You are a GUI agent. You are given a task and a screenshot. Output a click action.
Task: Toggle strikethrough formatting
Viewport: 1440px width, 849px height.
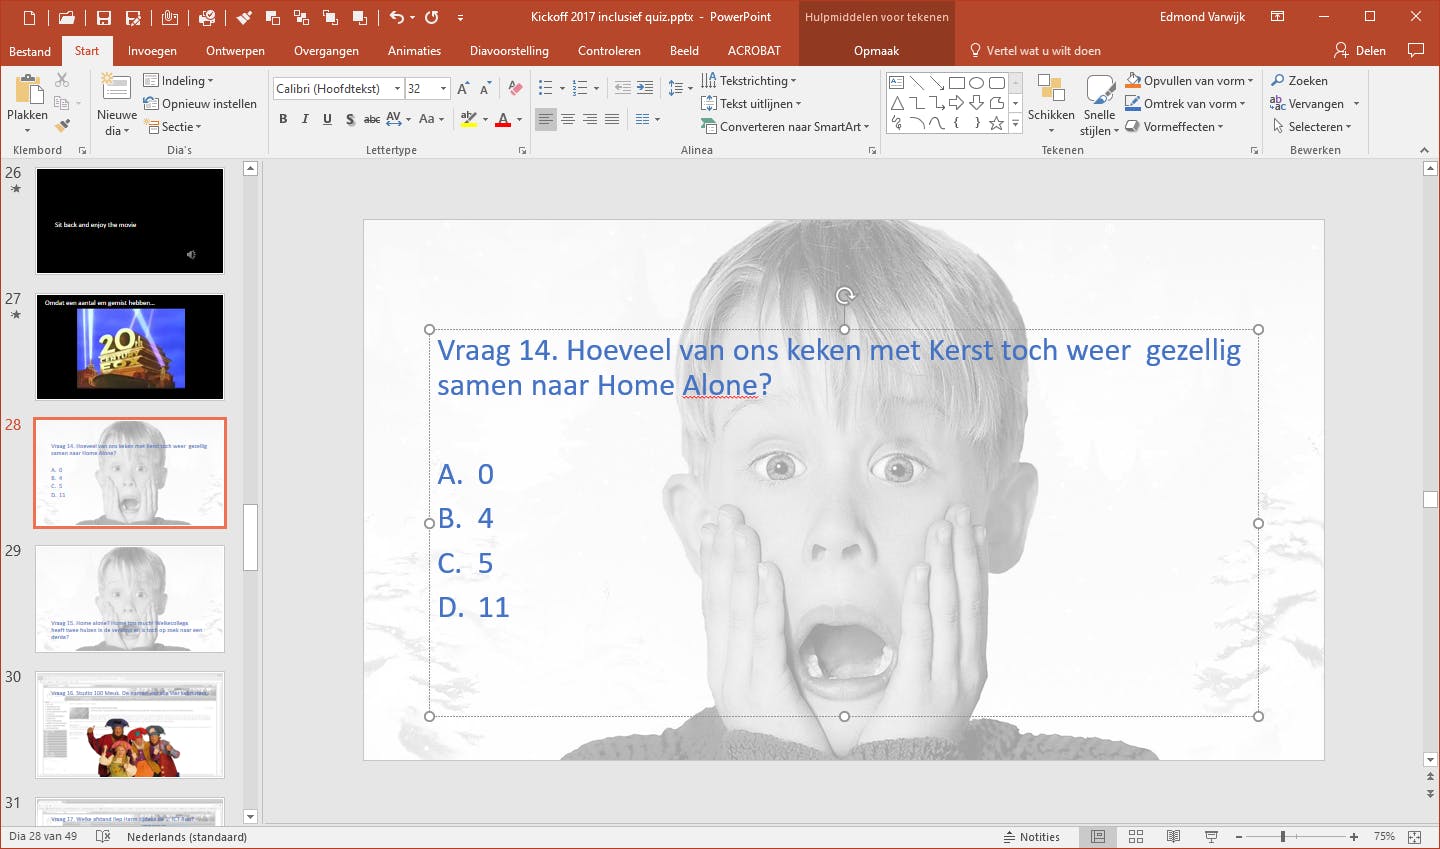point(371,119)
